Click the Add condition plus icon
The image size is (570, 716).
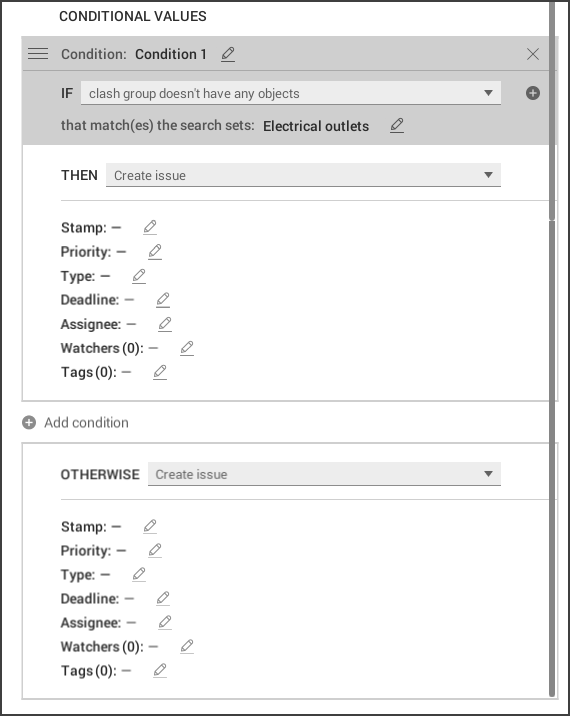click(29, 422)
